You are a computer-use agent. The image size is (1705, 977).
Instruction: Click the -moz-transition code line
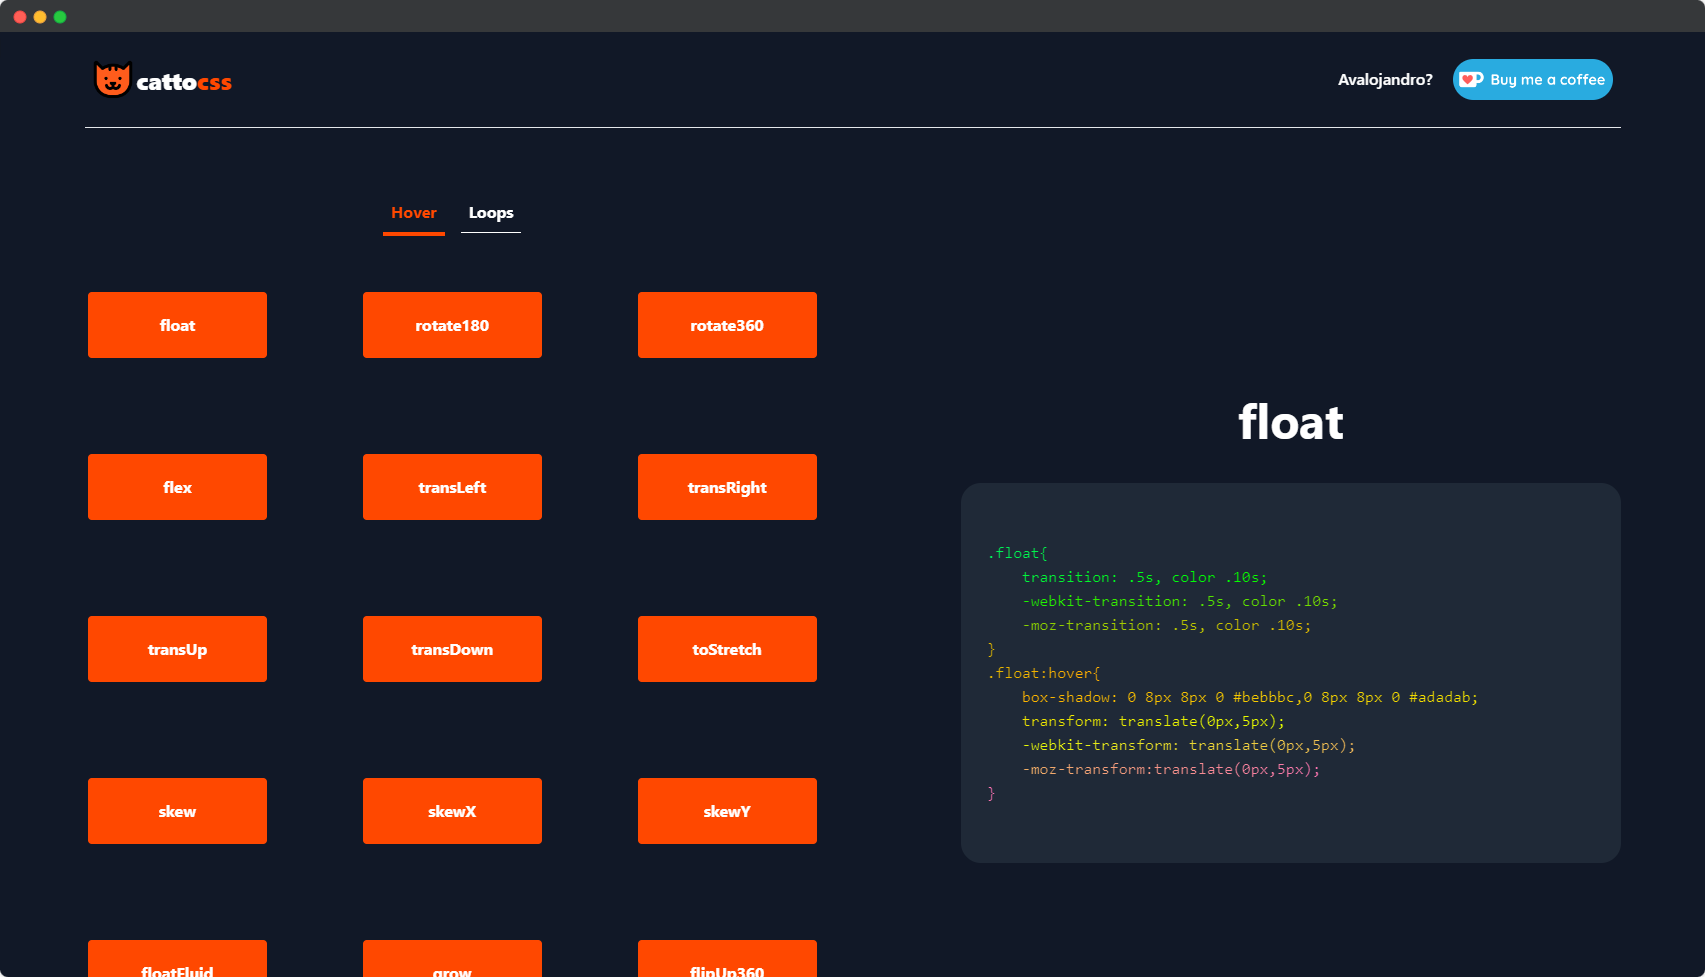click(x=1166, y=625)
